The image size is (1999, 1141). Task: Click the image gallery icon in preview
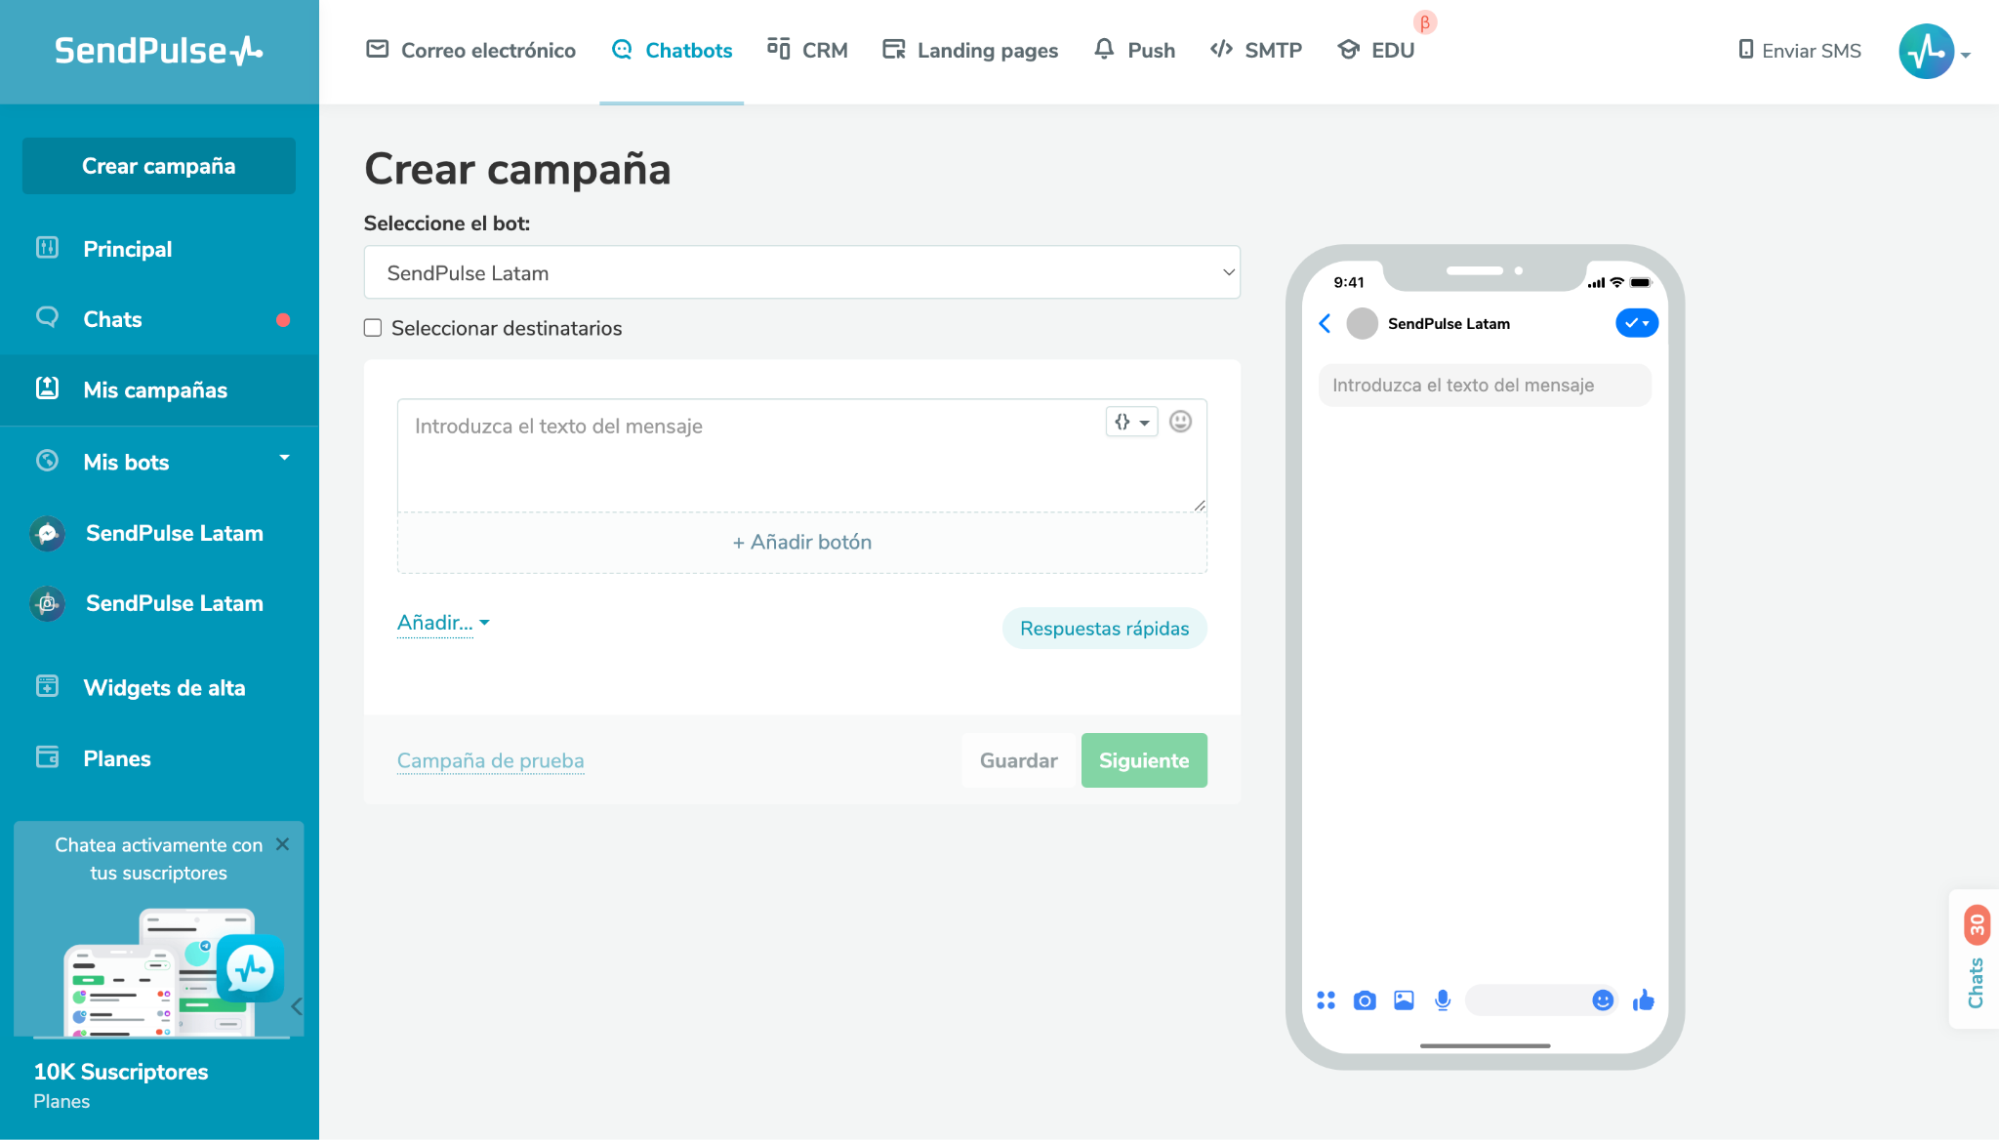point(1403,1000)
